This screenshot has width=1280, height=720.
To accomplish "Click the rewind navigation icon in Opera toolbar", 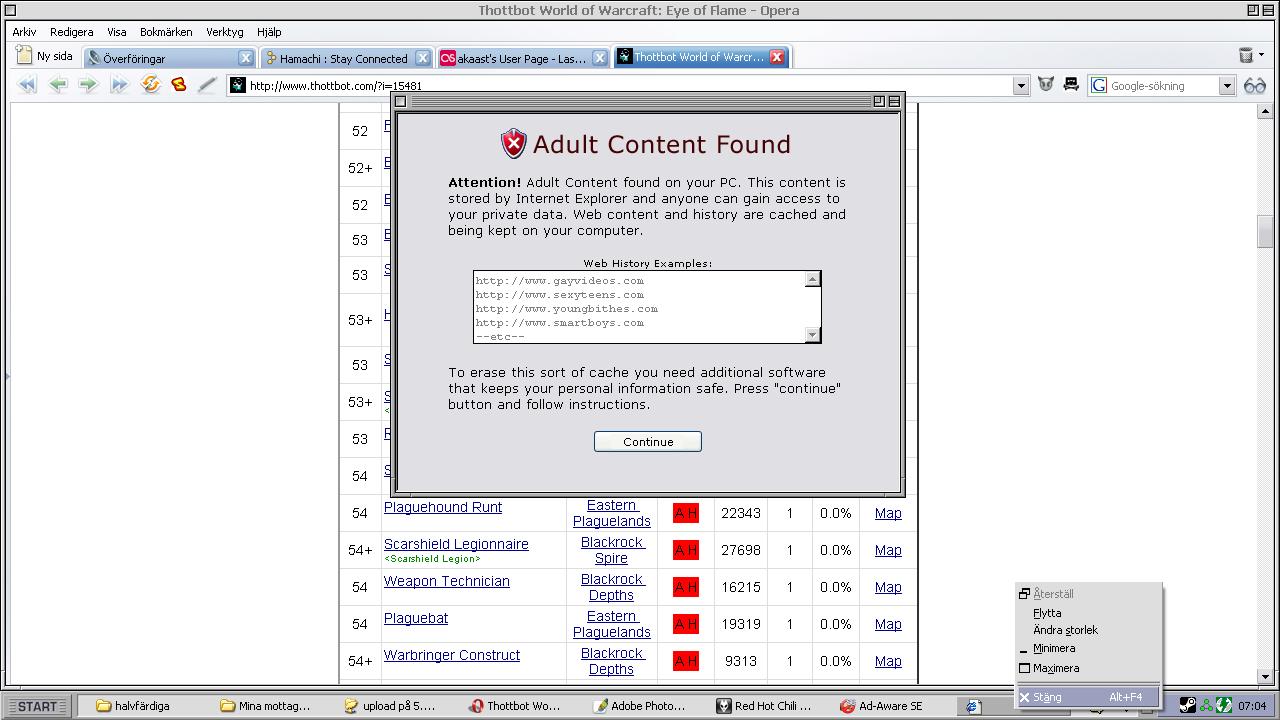I will (x=27, y=85).
